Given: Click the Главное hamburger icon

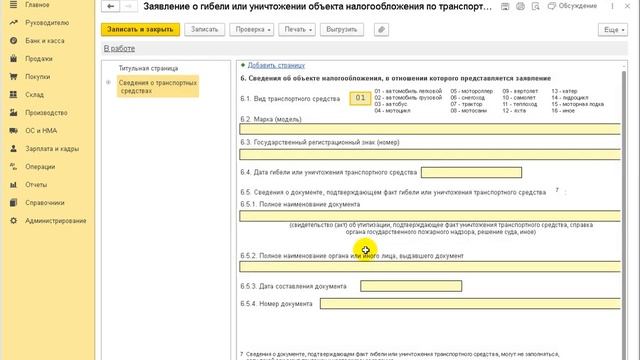Looking at the screenshot, I should tap(13, 5).
